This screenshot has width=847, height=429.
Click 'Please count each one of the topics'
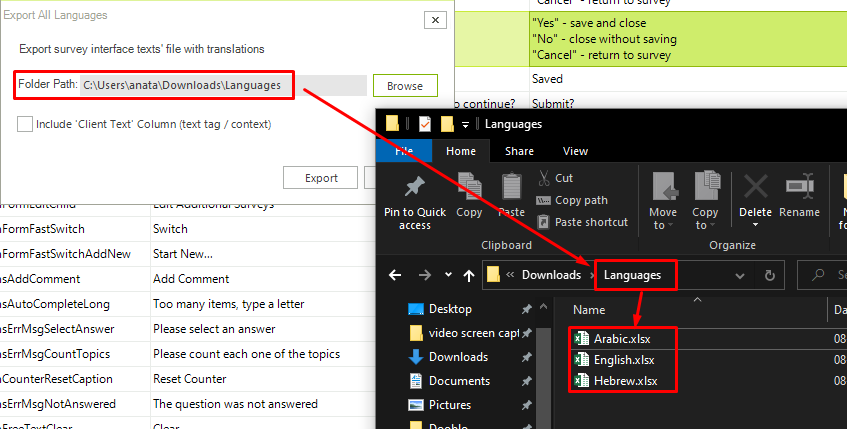(246, 354)
